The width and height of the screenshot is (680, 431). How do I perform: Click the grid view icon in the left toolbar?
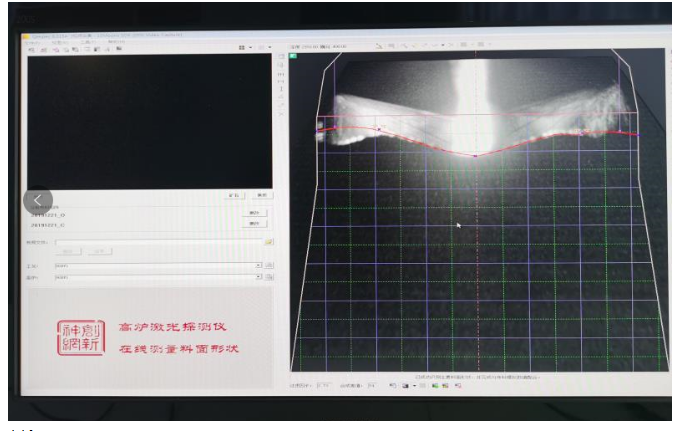point(242,48)
